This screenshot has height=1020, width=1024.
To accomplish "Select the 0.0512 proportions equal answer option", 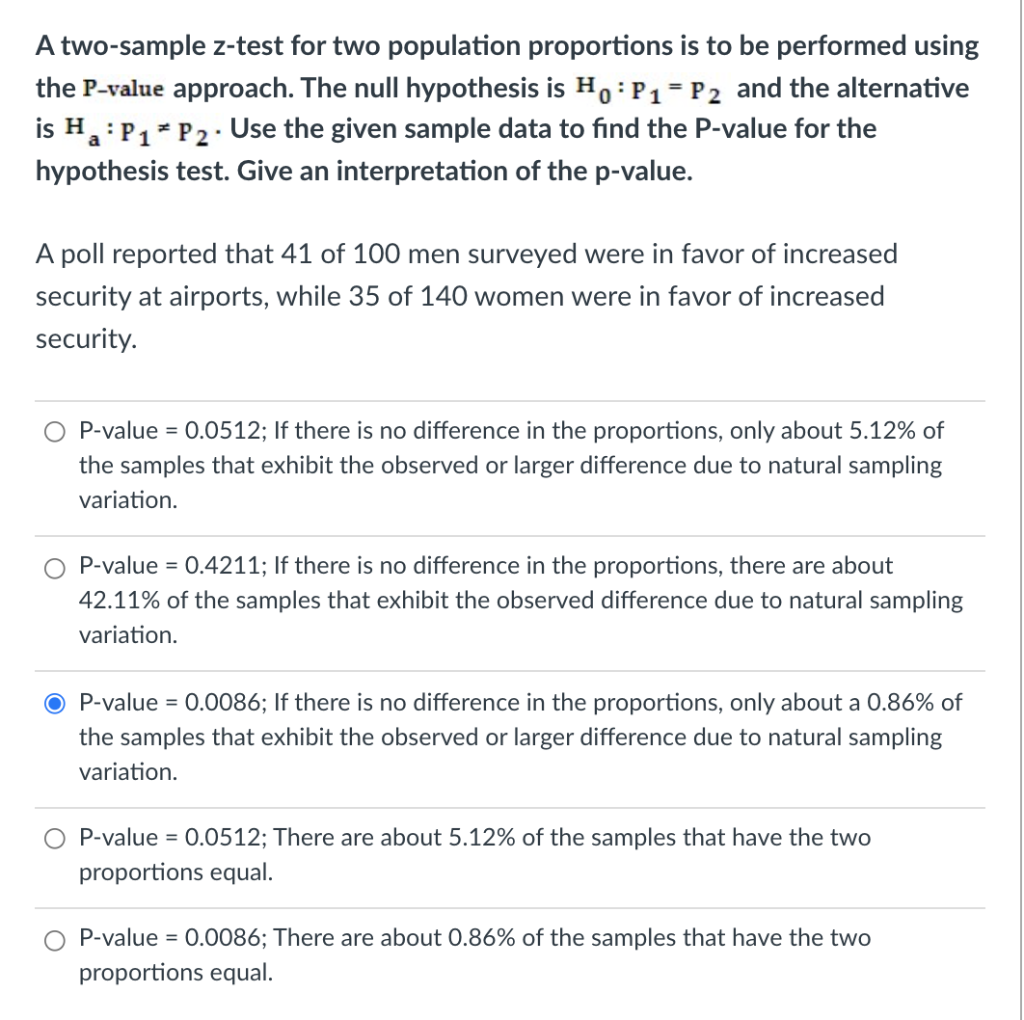I will coord(55,838).
